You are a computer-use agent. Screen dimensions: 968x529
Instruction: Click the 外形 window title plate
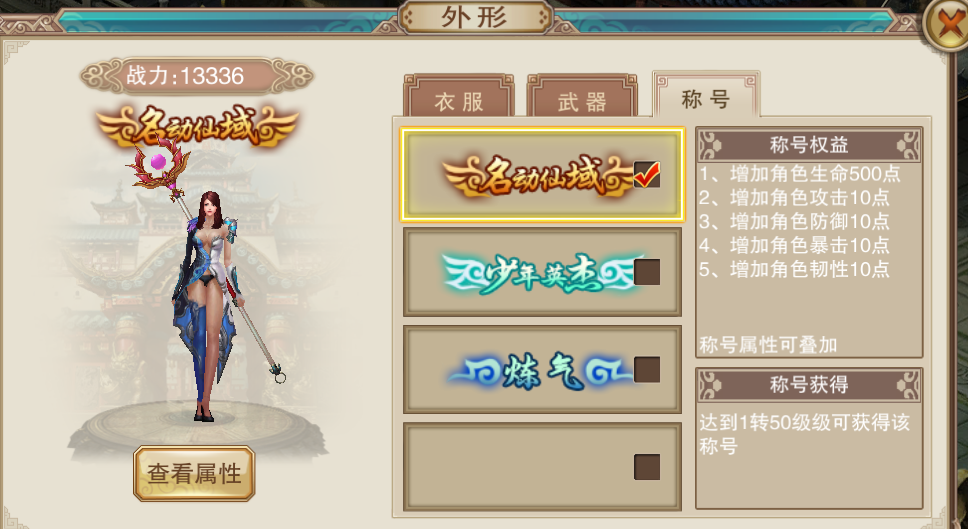475,18
